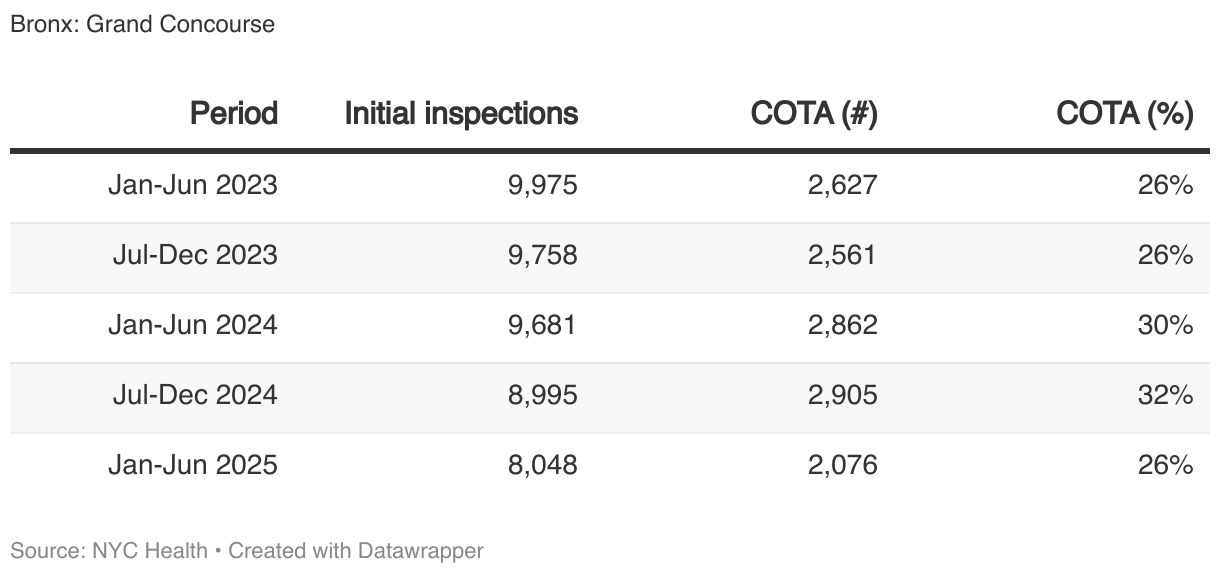Click the COTA (#) column header

(814, 114)
